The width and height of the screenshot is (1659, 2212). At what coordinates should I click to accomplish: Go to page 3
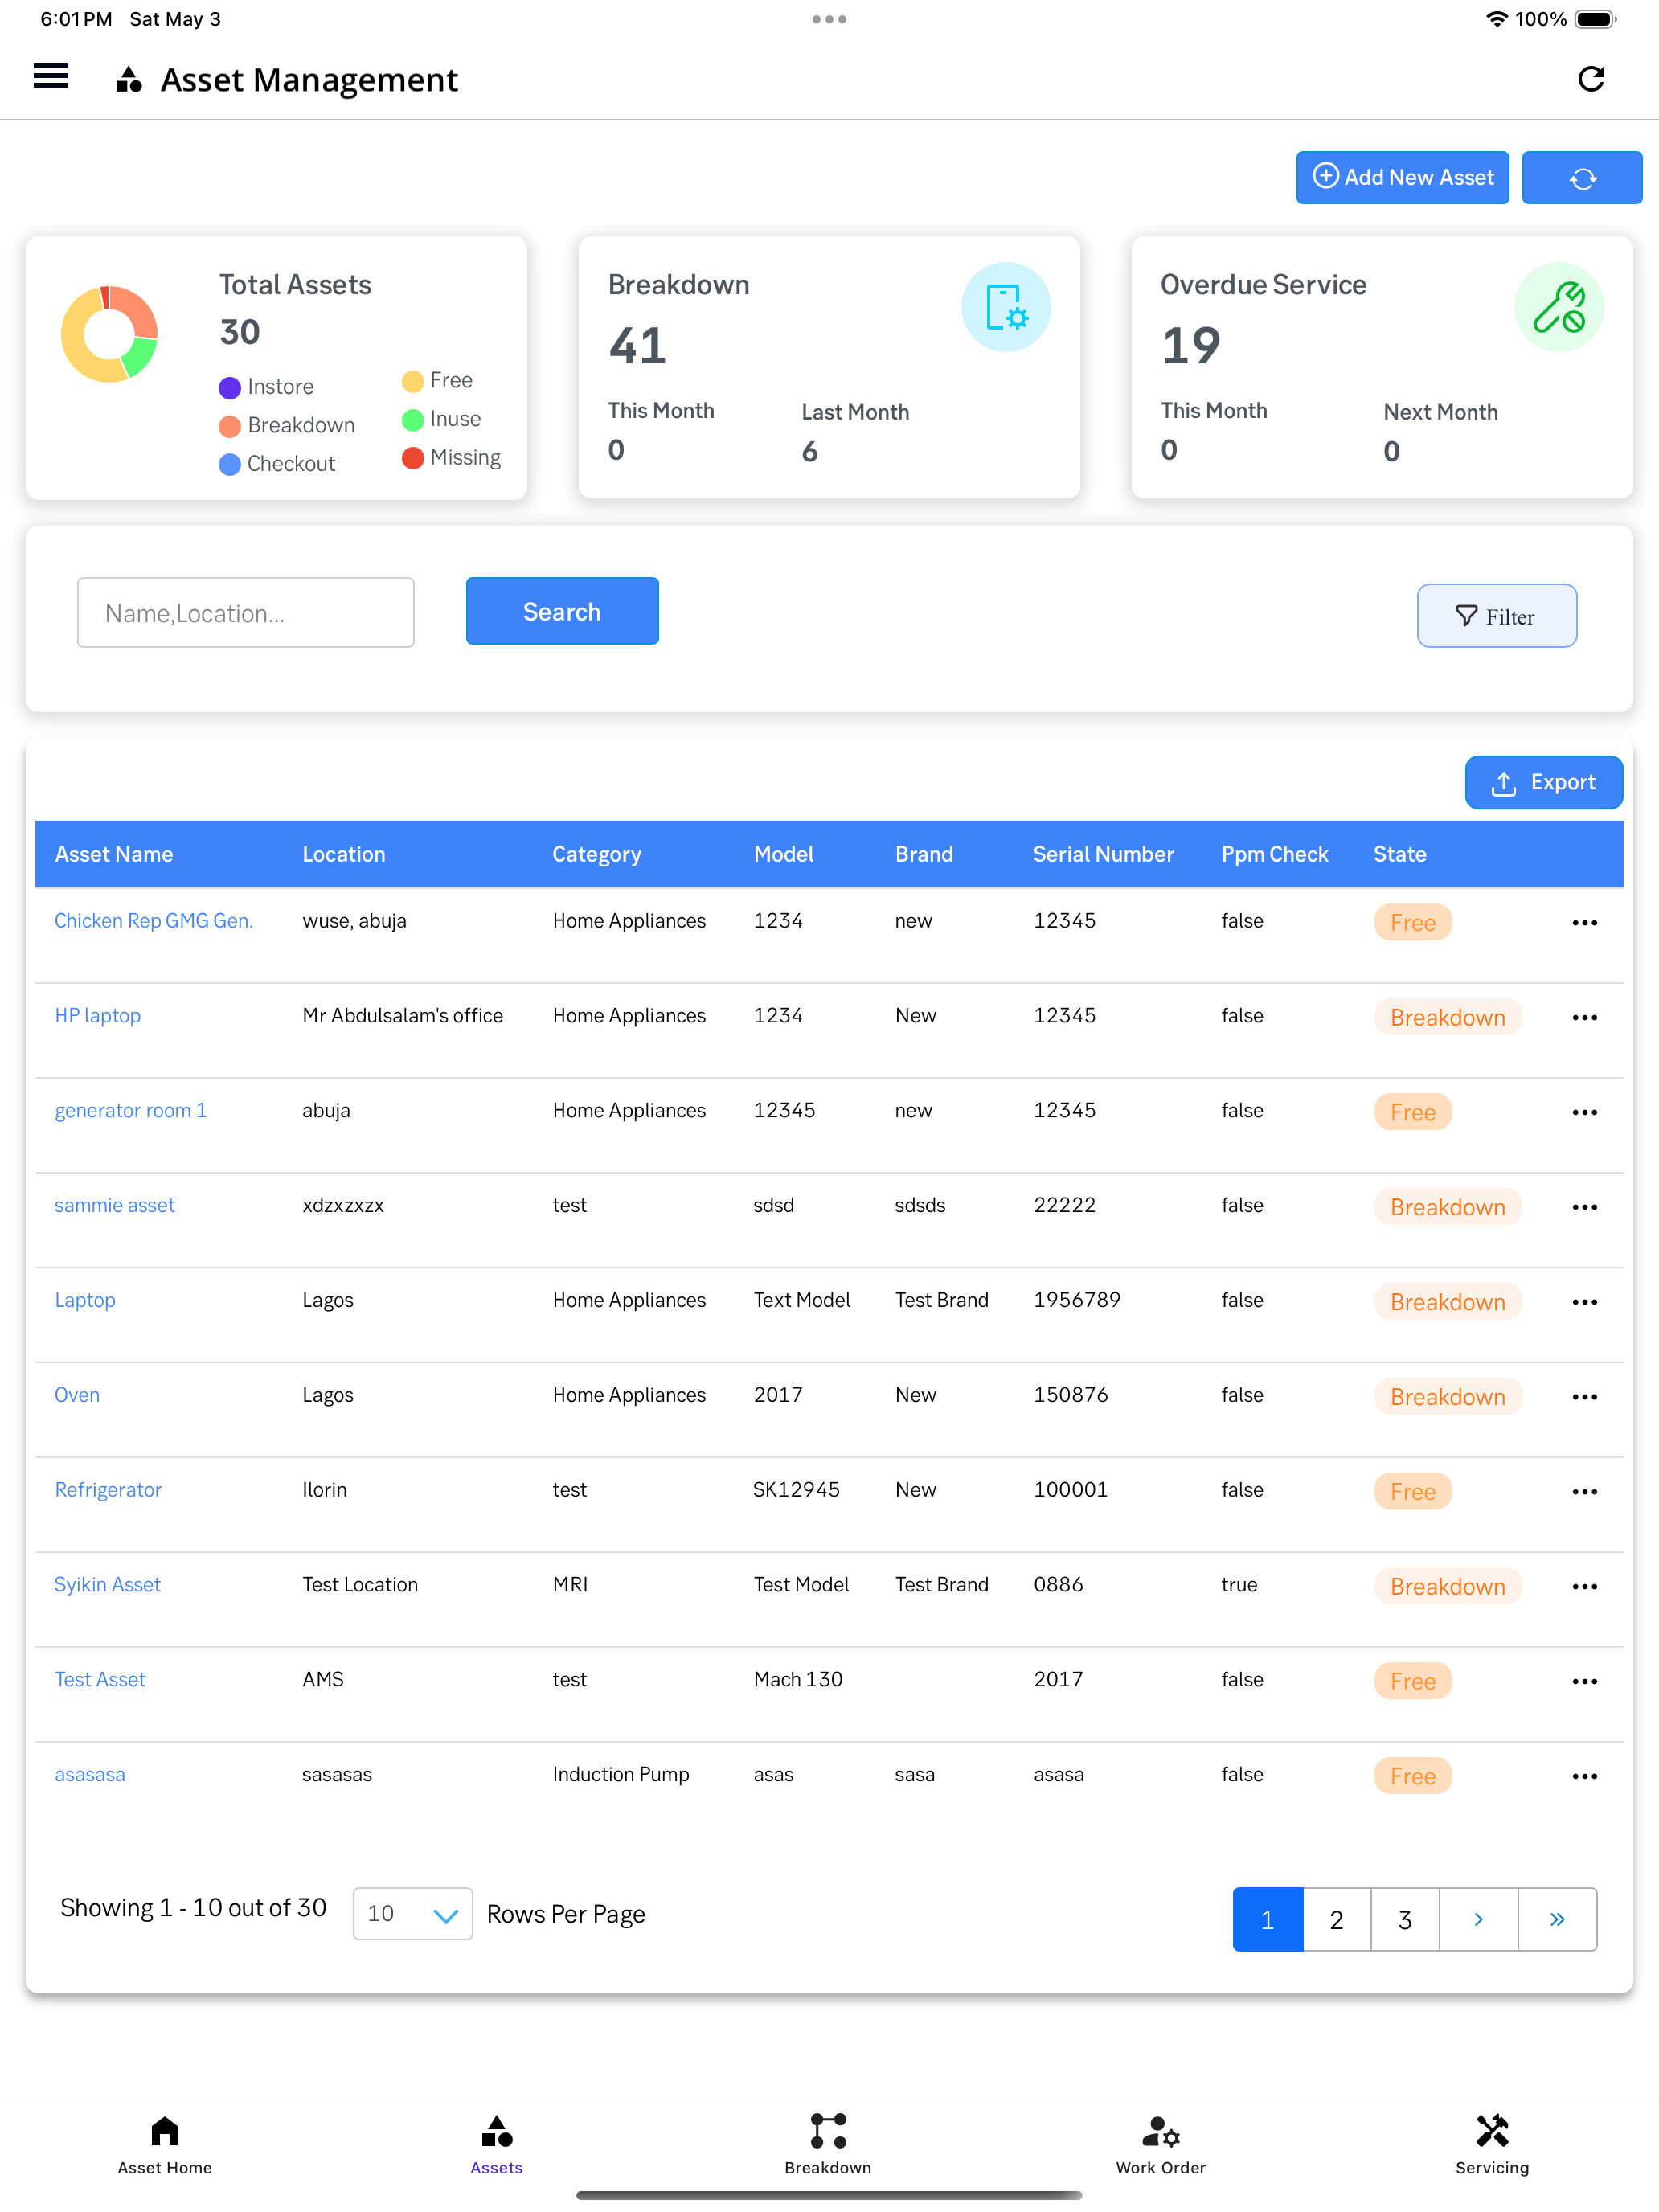(x=1405, y=1919)
